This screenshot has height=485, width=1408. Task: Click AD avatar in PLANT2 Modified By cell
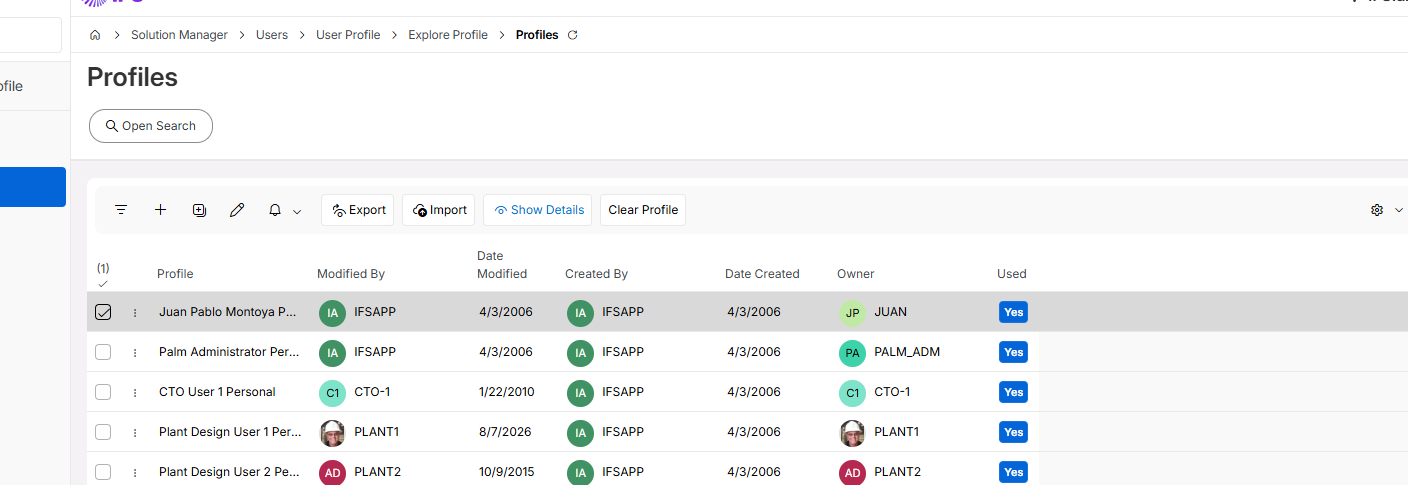click(332, 472)
